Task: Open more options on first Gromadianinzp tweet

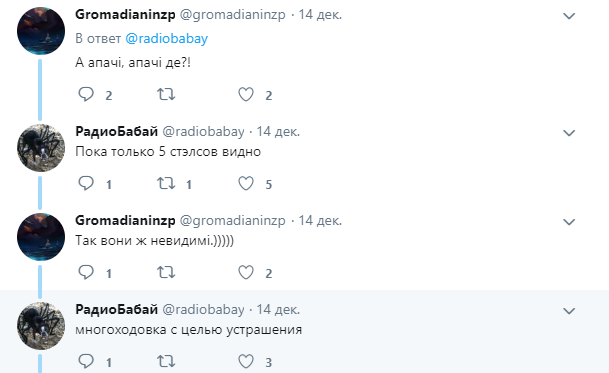Action: [569, 16]
